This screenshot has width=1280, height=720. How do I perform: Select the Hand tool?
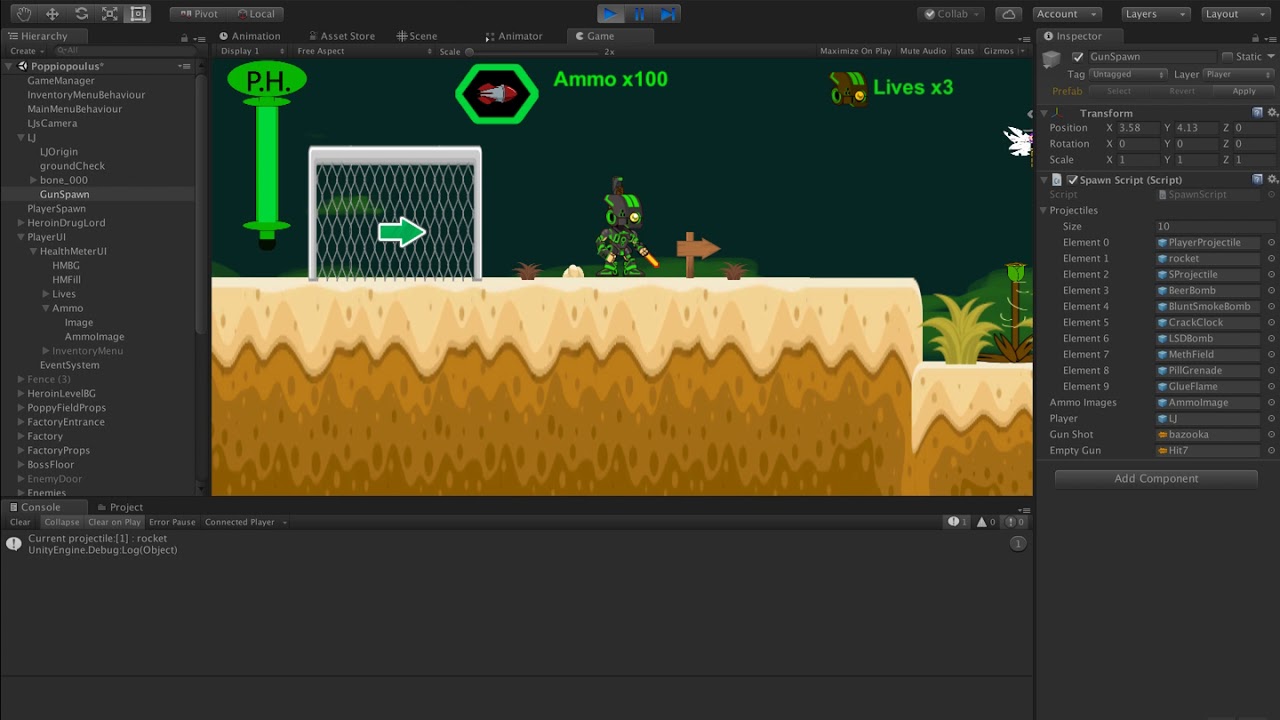tap(24, 14)
